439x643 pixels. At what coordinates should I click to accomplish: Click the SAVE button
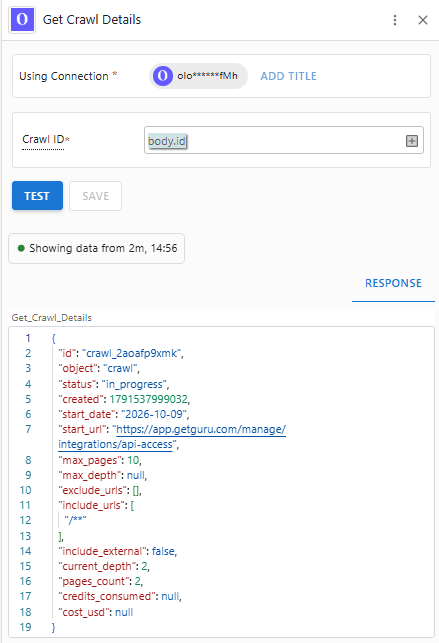coord(96,196)
